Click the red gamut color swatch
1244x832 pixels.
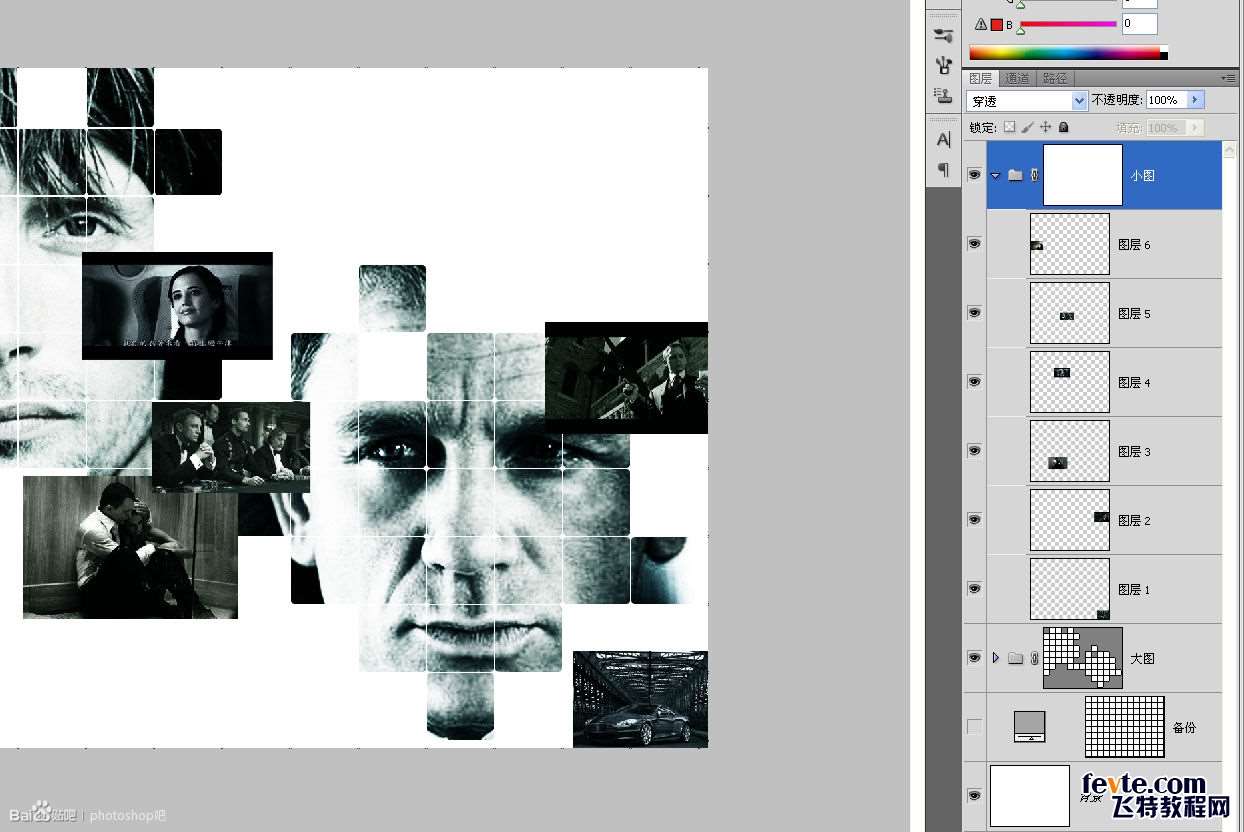(x=996, y=24)
